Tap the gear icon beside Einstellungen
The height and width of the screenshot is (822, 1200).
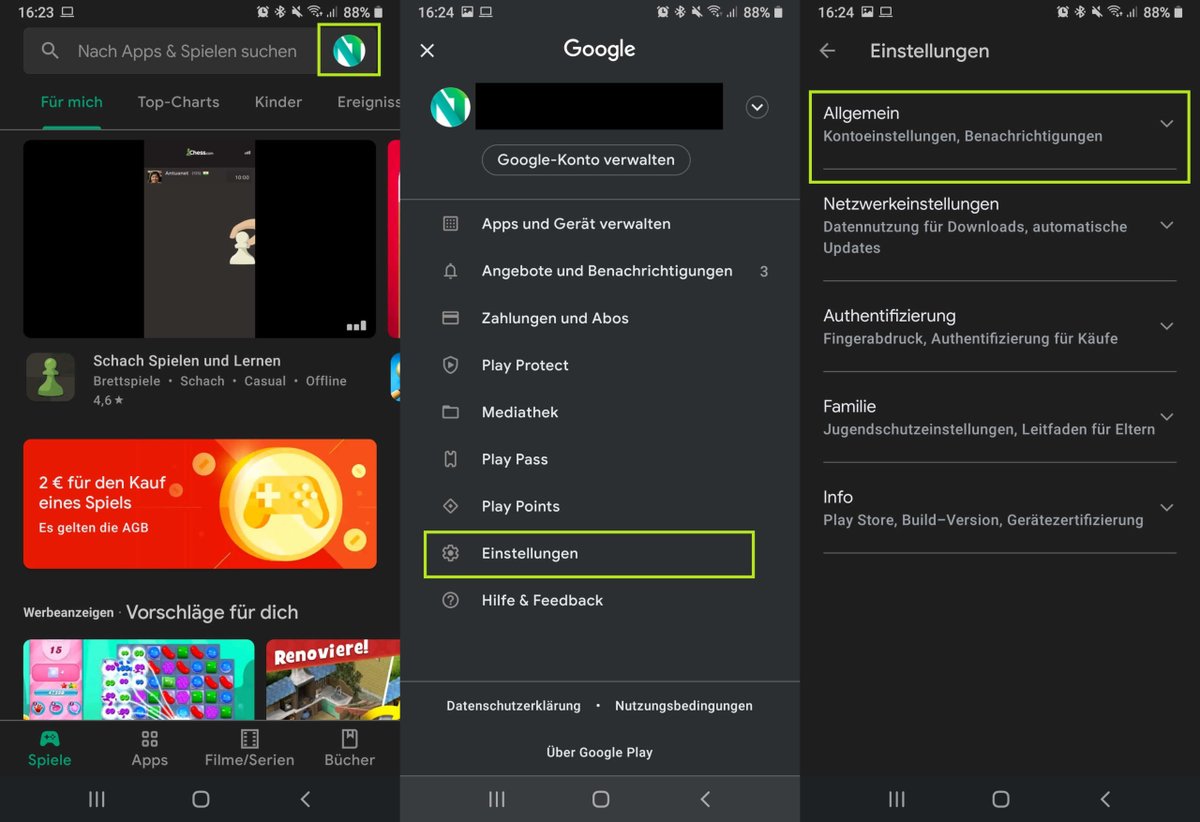pyautogui.click(x=450, y=553)
